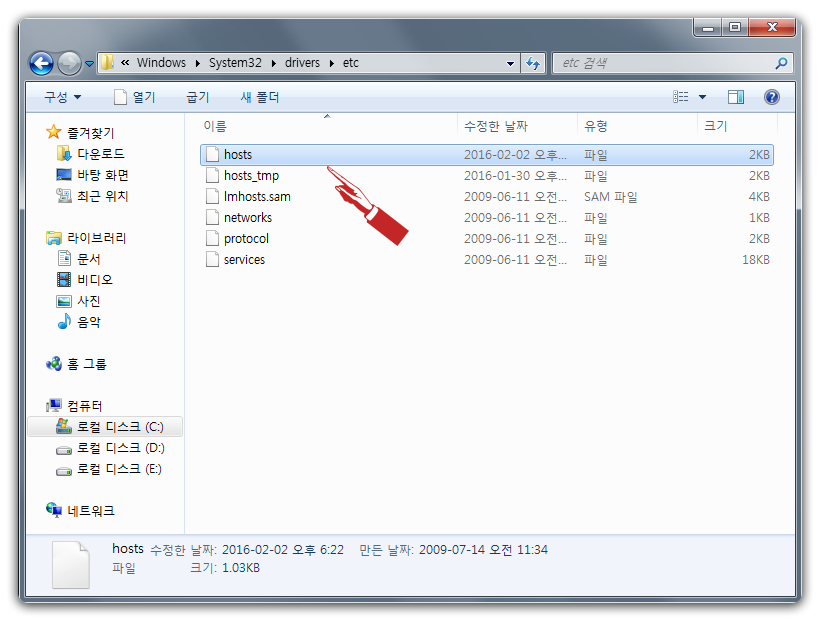The width and height of the screenshot is (824, 621).
Task: Select the lmhosts.sam file icon
Action: (212, 196)
